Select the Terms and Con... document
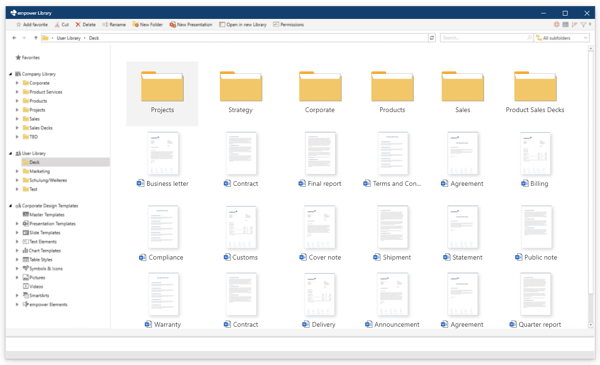The height and width of the screenshot is (365, 600). 392,160
